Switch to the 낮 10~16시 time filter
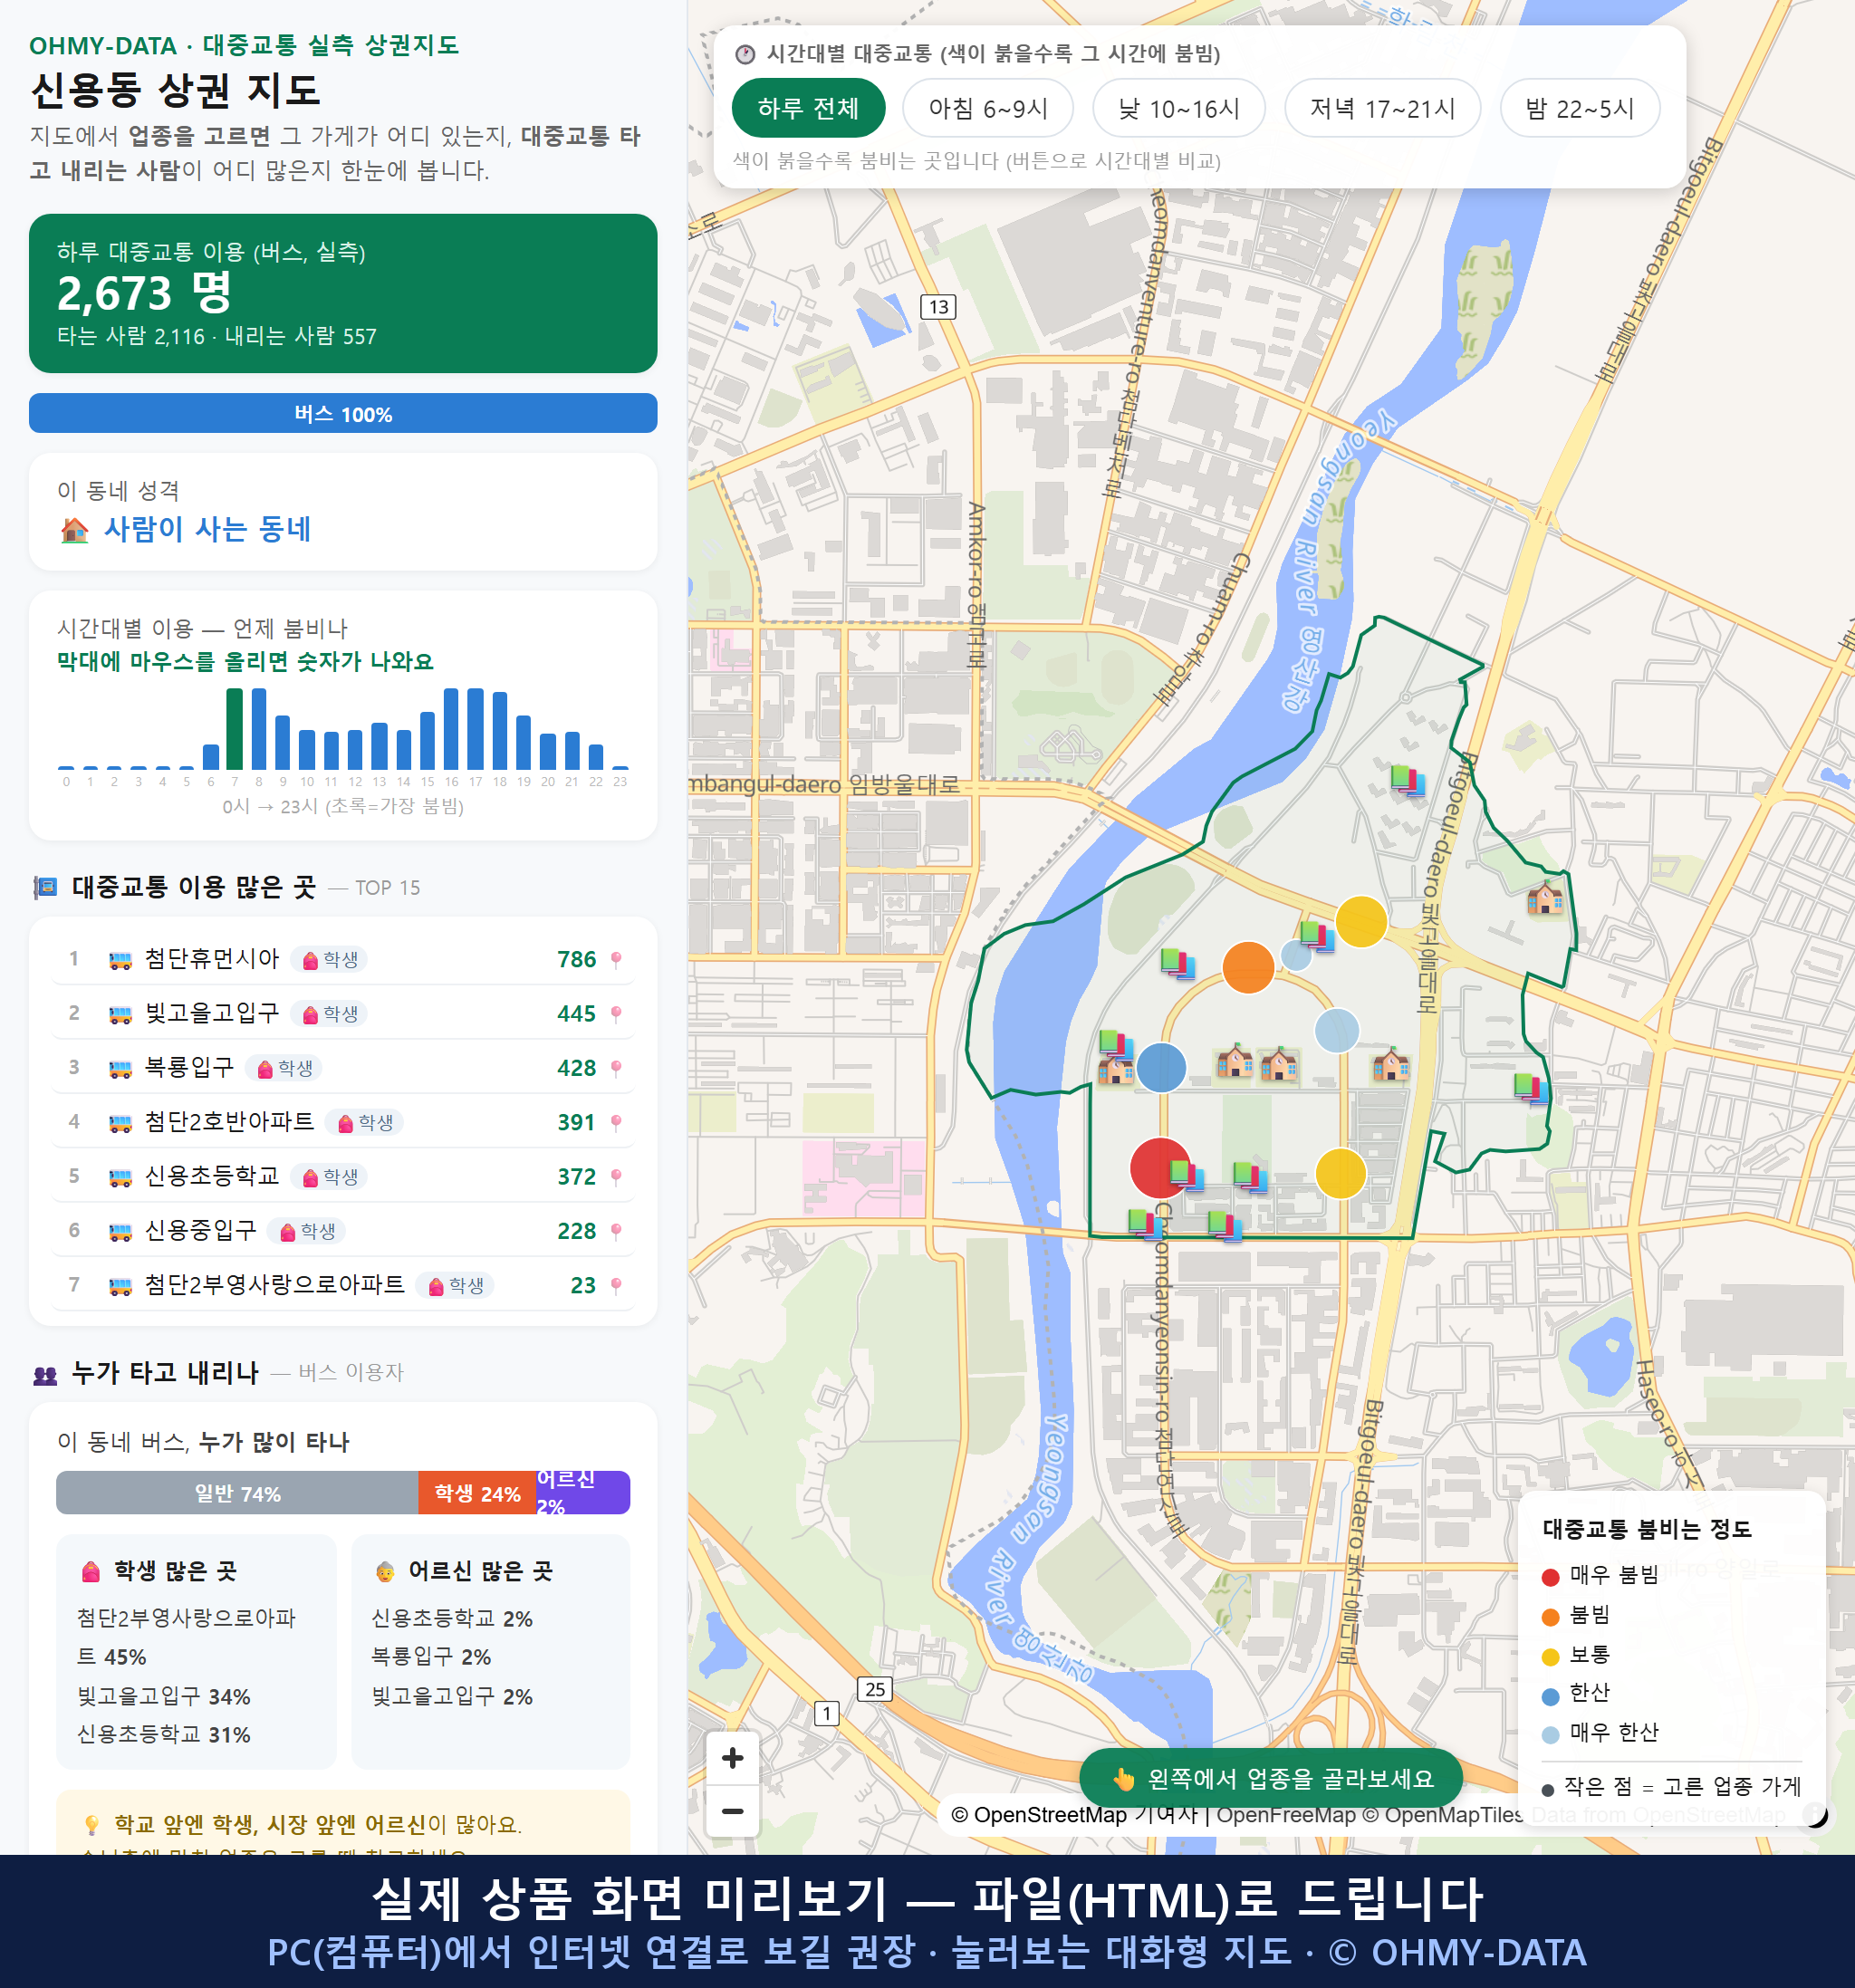The width and height of the screenshot is (1855, 1988). tap(1179, 108)
